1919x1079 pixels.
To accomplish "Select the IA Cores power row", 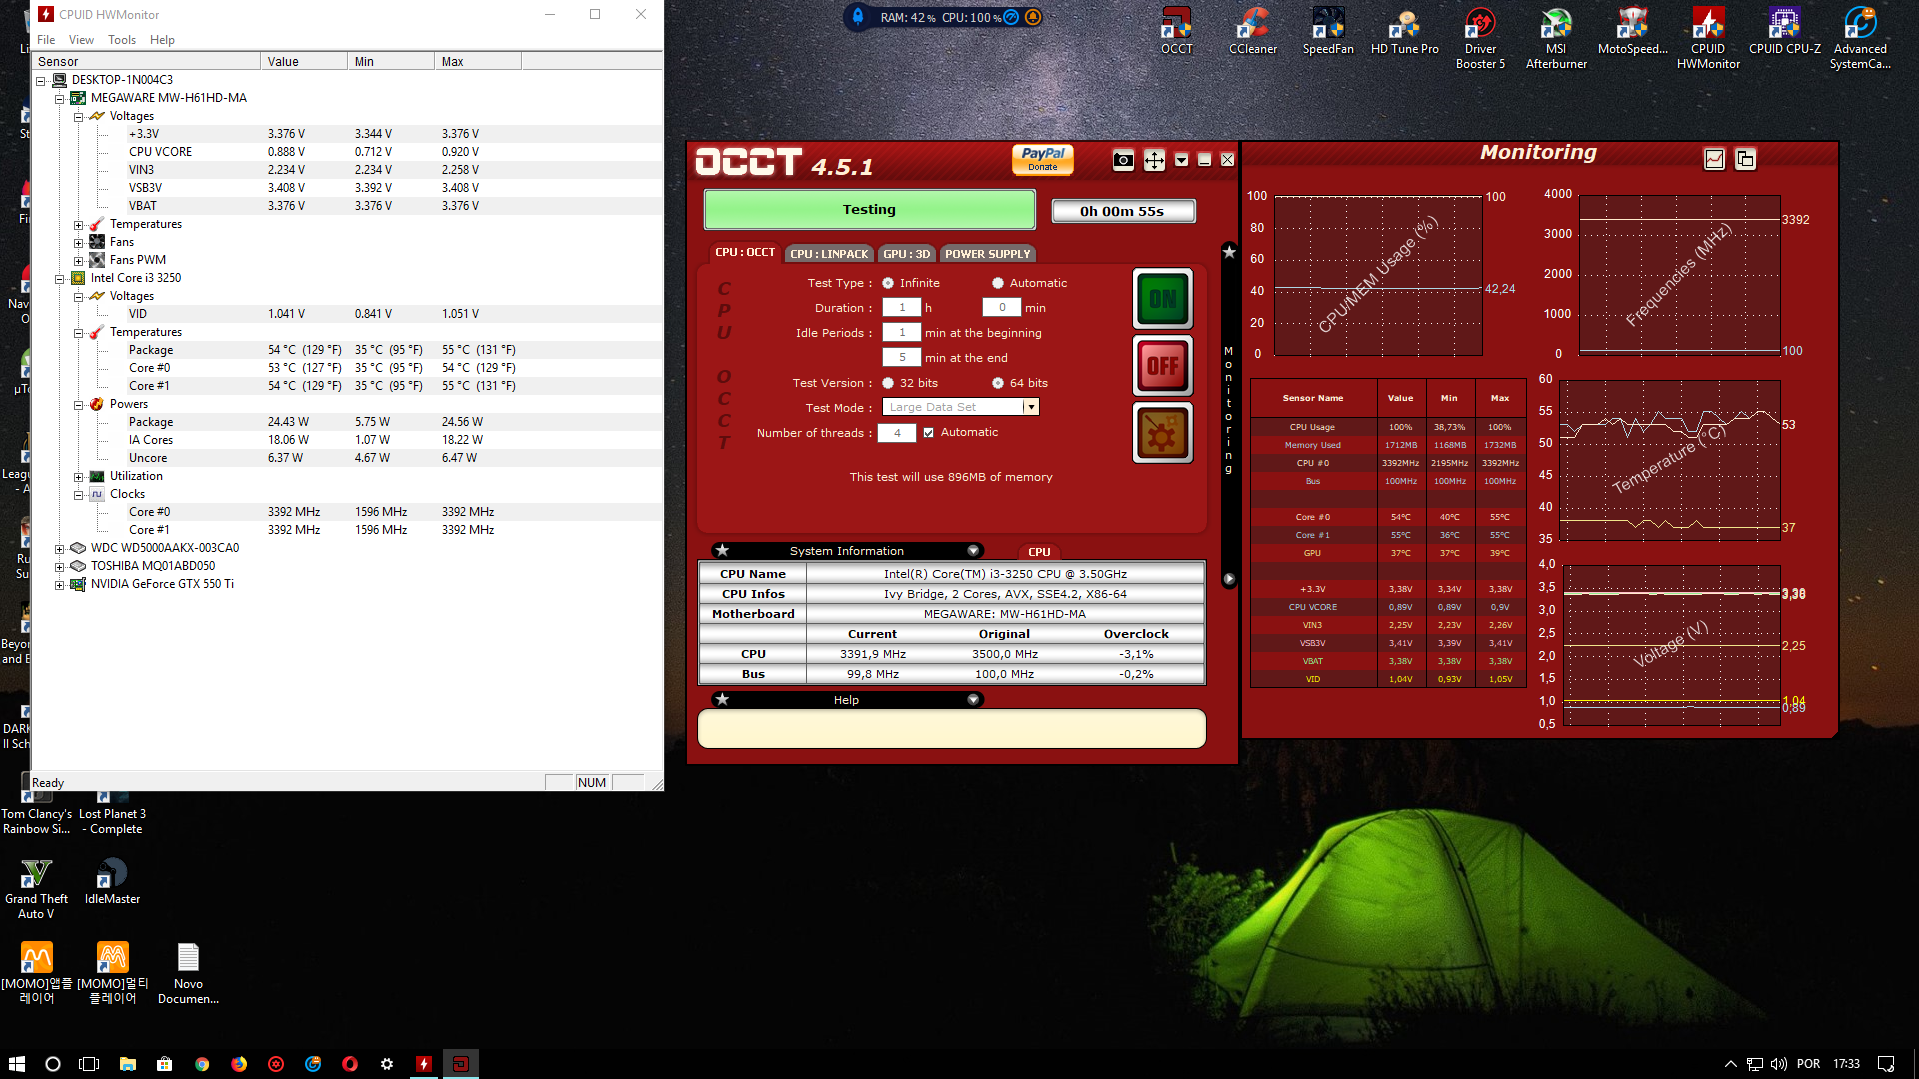I will 346,440.
